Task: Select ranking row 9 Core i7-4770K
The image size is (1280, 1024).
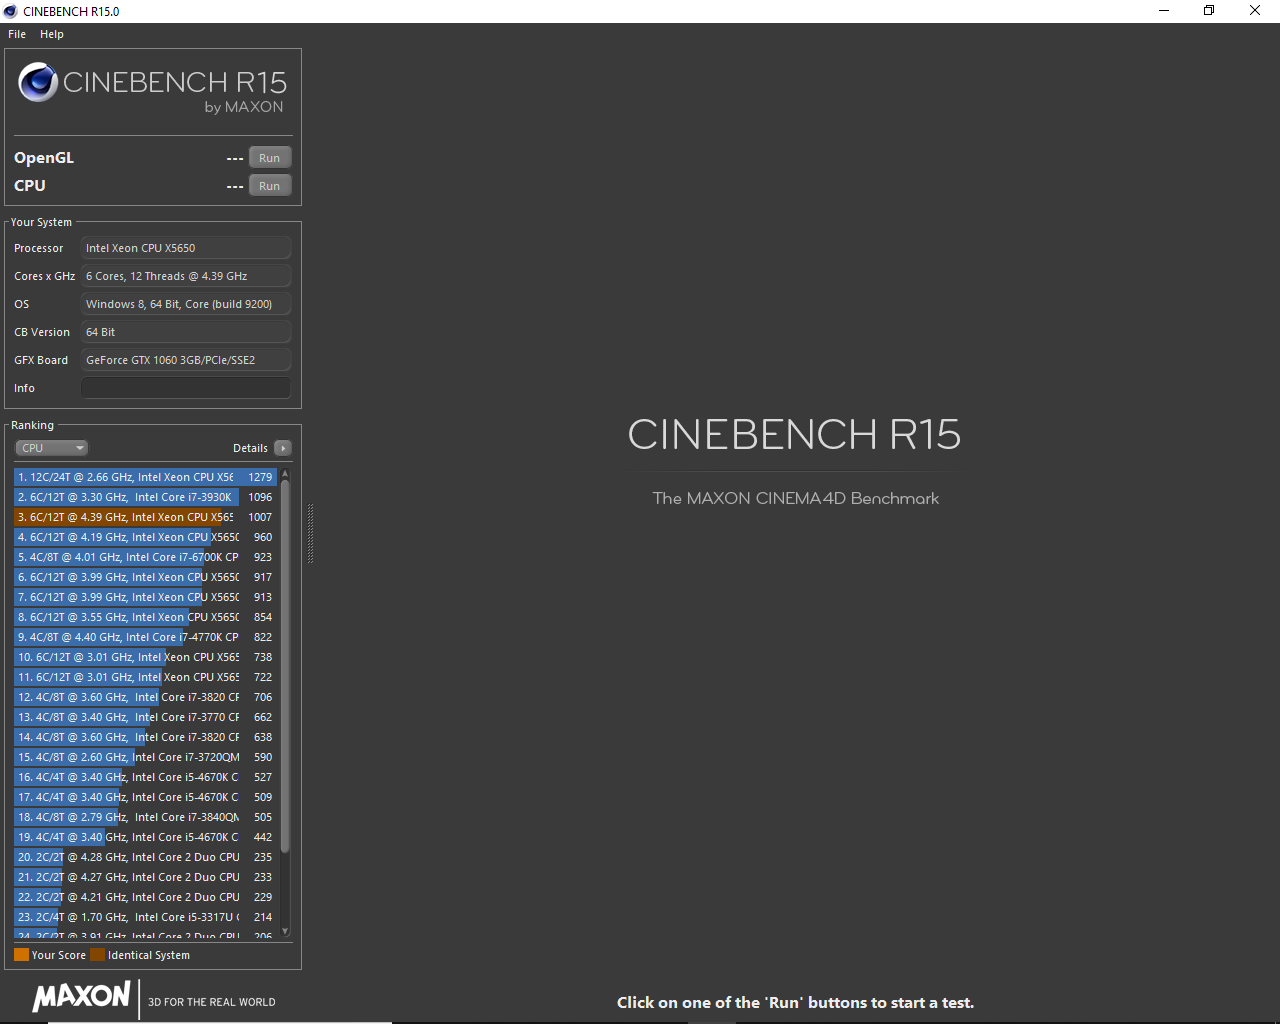Action: [x=146, y=637]
